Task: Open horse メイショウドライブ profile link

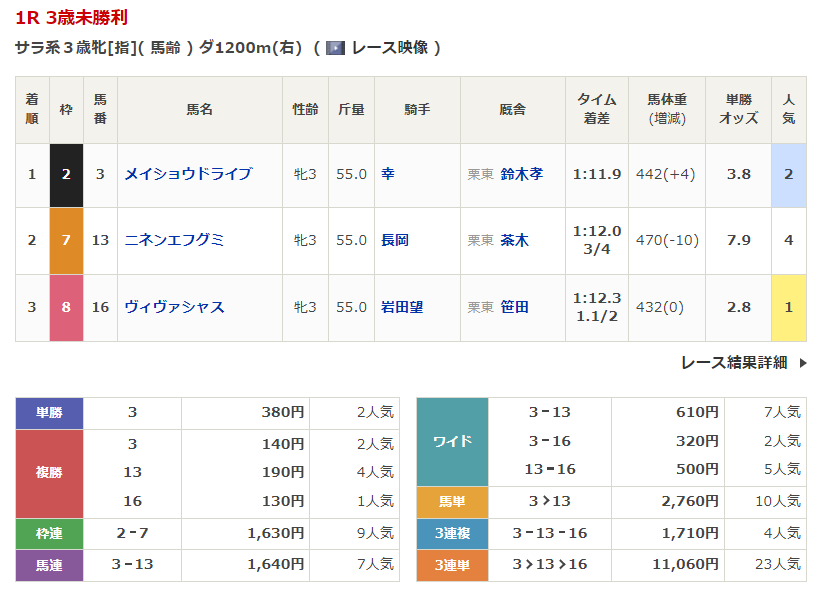Action: (x=188, y=174)
